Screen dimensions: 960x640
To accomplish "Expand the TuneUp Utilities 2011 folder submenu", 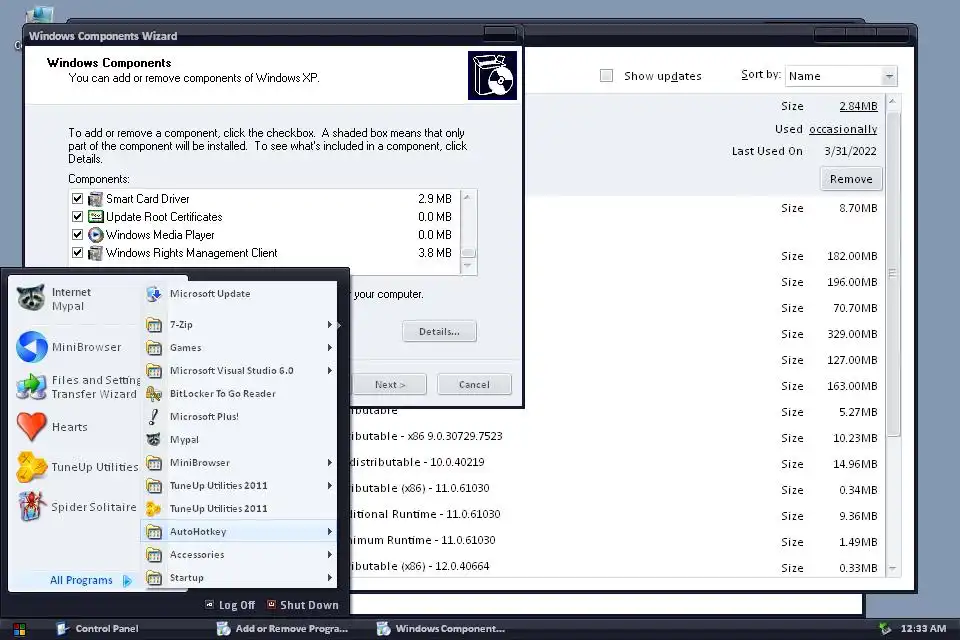I will pyautogui.click(x=329, y=486).
